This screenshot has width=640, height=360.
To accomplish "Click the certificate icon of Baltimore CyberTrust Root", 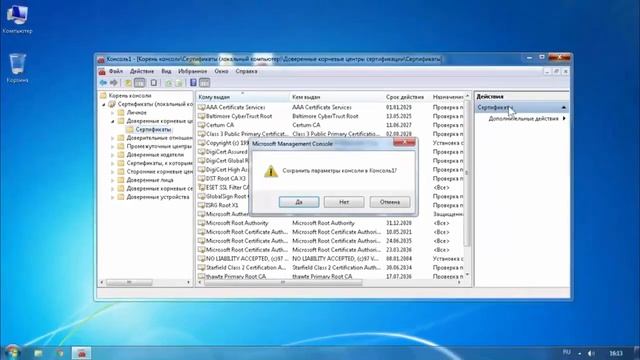I will tap(202, 116).
